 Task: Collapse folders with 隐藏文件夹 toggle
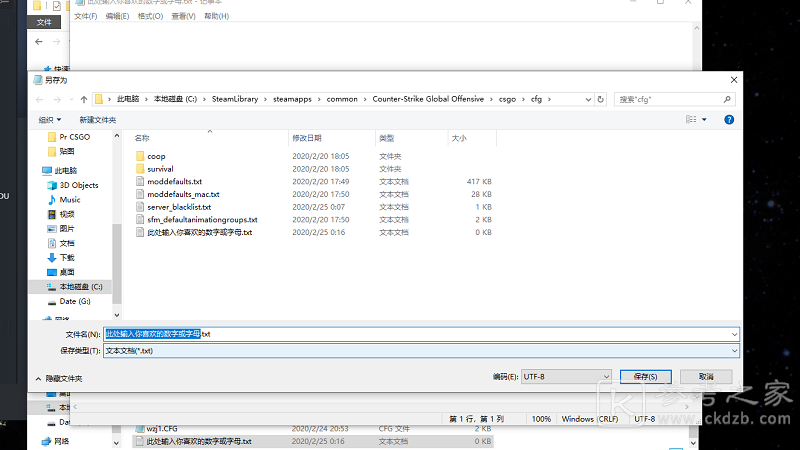59,379
